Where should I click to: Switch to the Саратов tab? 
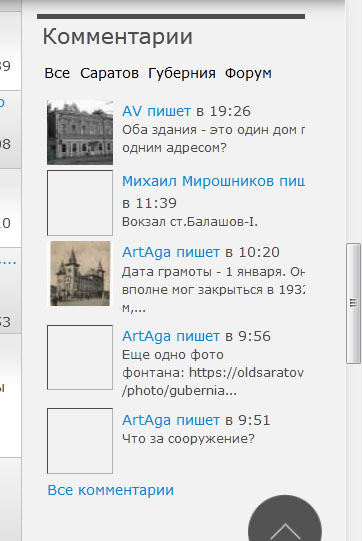click(109, 73)
